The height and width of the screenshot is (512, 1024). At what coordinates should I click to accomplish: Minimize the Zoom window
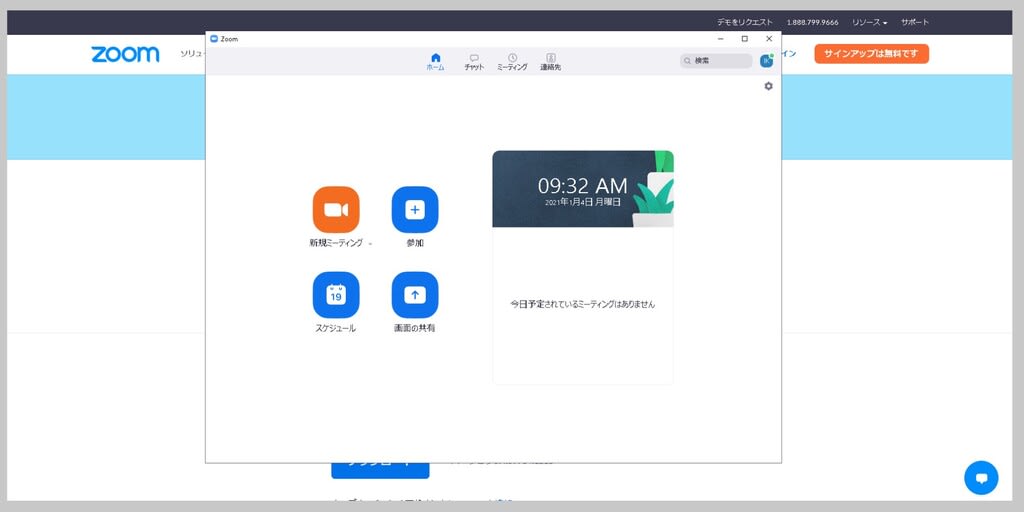coord(720,39)
